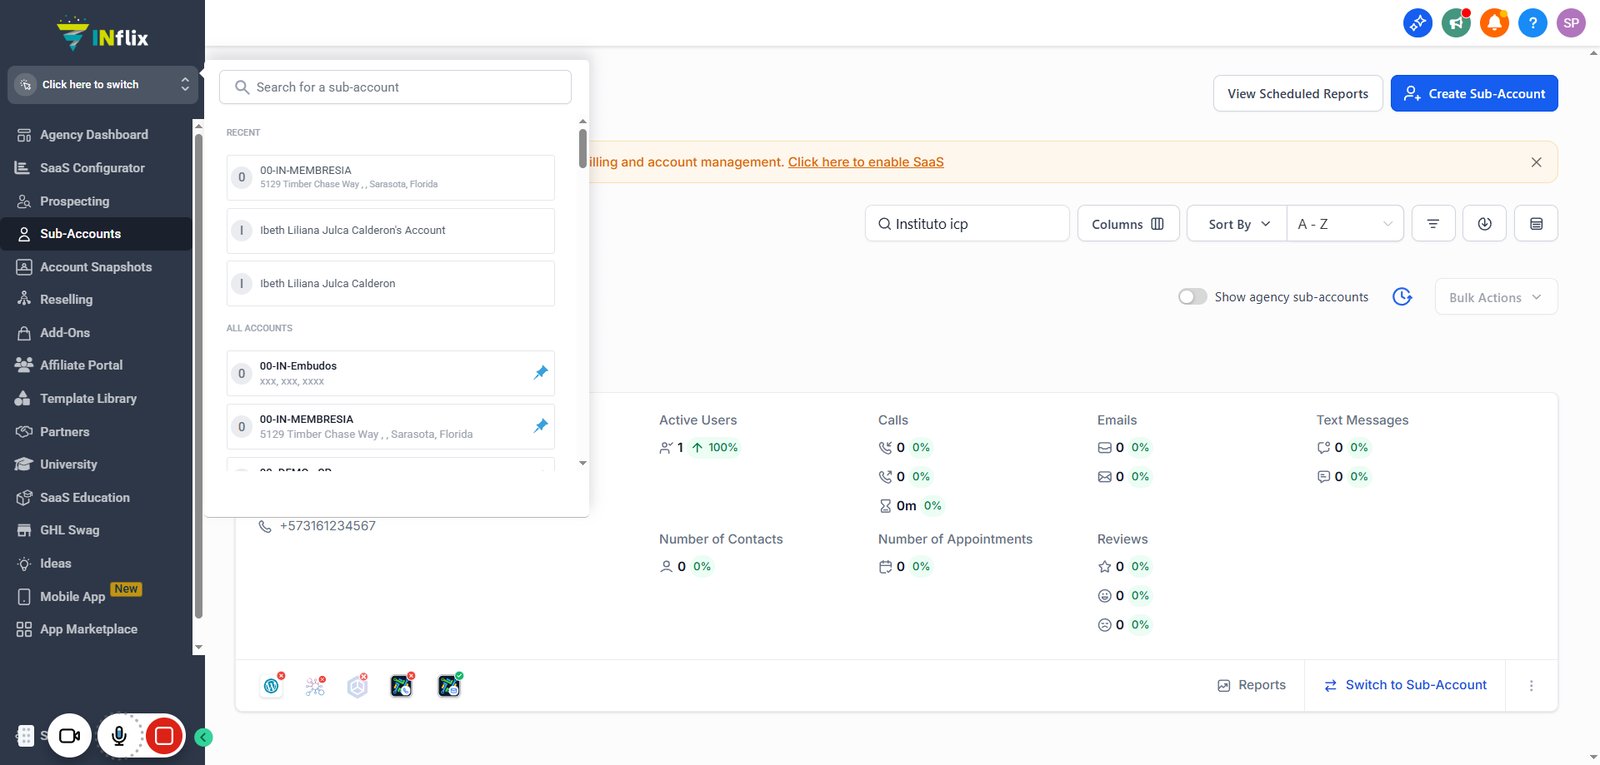Open the Columns dropdown
Viewport: 1600px width, 765px height.
point(1128,224)
